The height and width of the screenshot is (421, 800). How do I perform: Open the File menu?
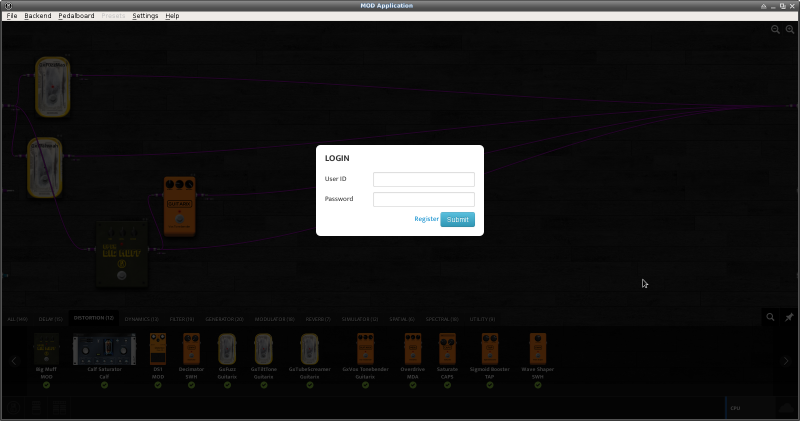coord(12,16)
